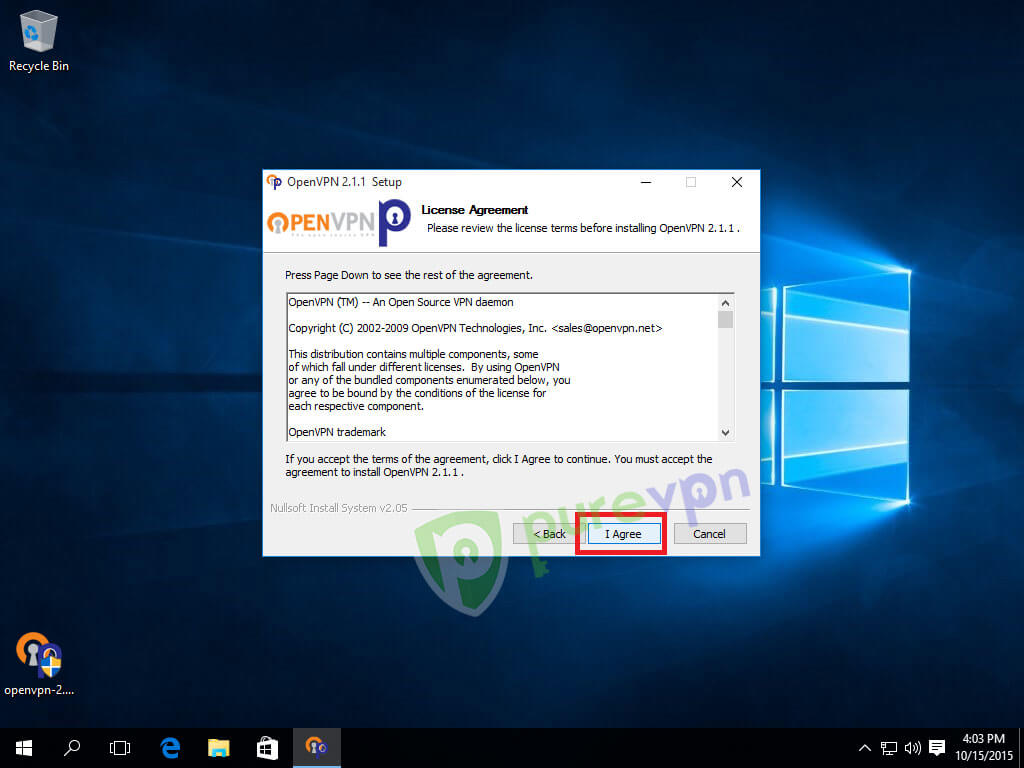
Task: Close the OpenVPN Setup window
Action: pyautogui.click(x=737, y=182)
